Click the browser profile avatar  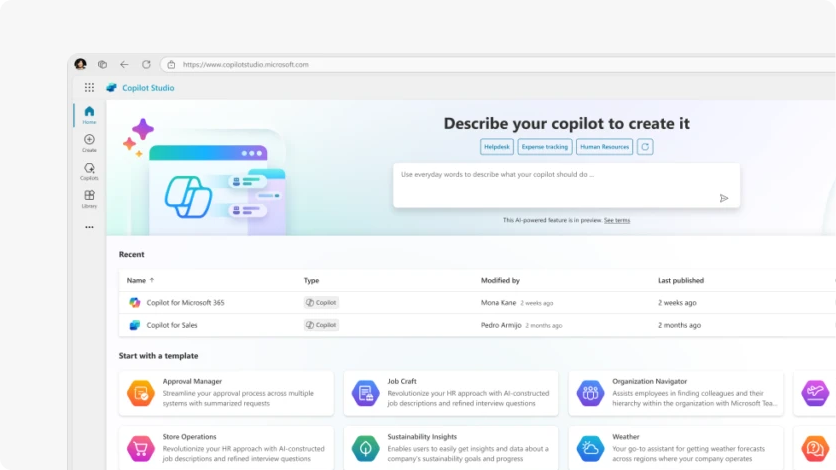tap(81, 64)
